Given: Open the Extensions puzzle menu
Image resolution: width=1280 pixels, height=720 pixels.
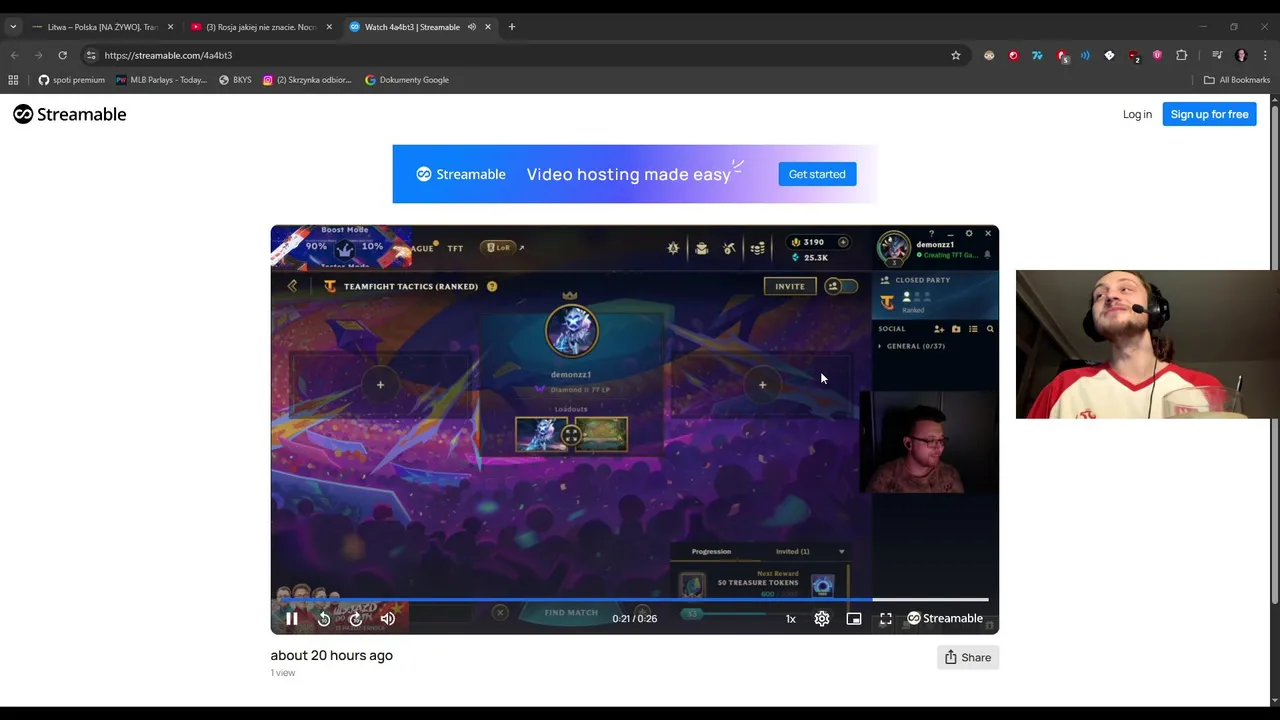Looking at the screenshot, I should pyautogui.click(x=1181, y=55).
